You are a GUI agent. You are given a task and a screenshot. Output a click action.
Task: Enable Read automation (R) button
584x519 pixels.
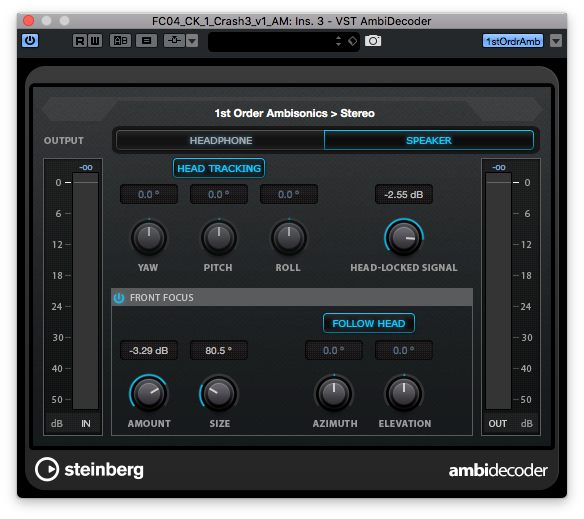(x=80, y=41)
